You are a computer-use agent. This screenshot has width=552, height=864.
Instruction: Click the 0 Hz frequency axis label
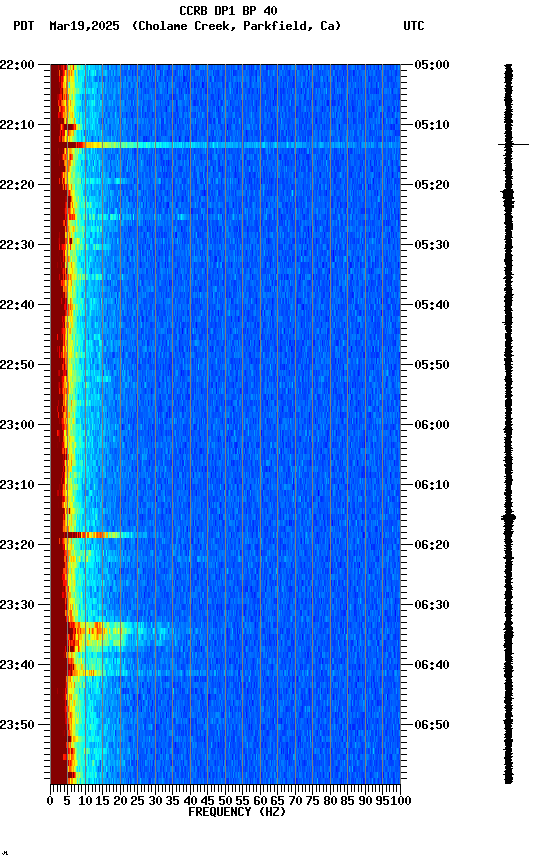50,801
